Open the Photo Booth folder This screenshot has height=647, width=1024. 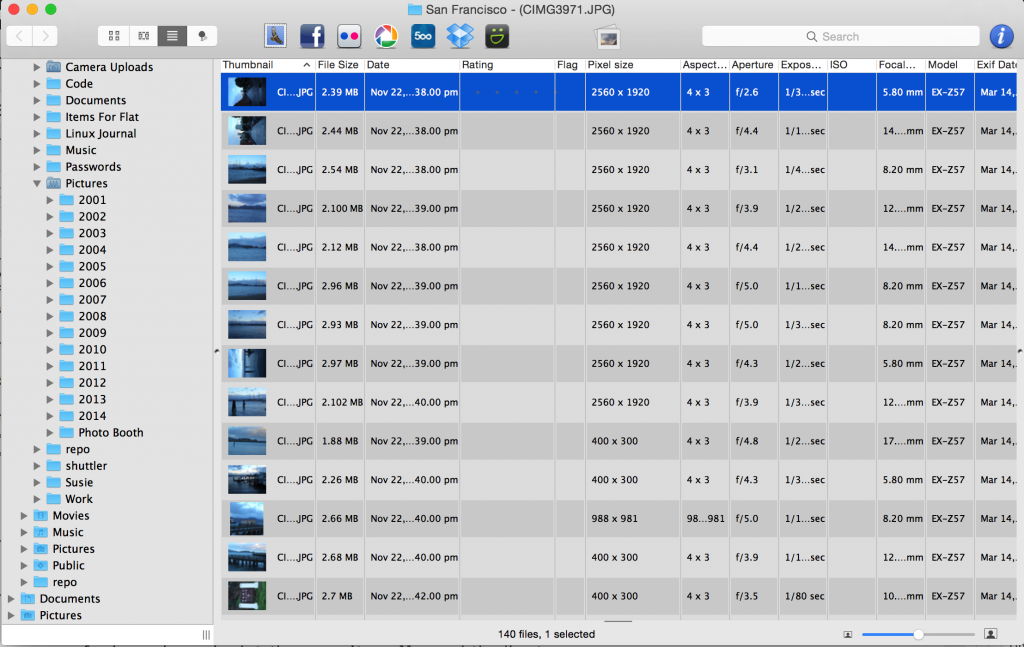[x=110, y=433]
